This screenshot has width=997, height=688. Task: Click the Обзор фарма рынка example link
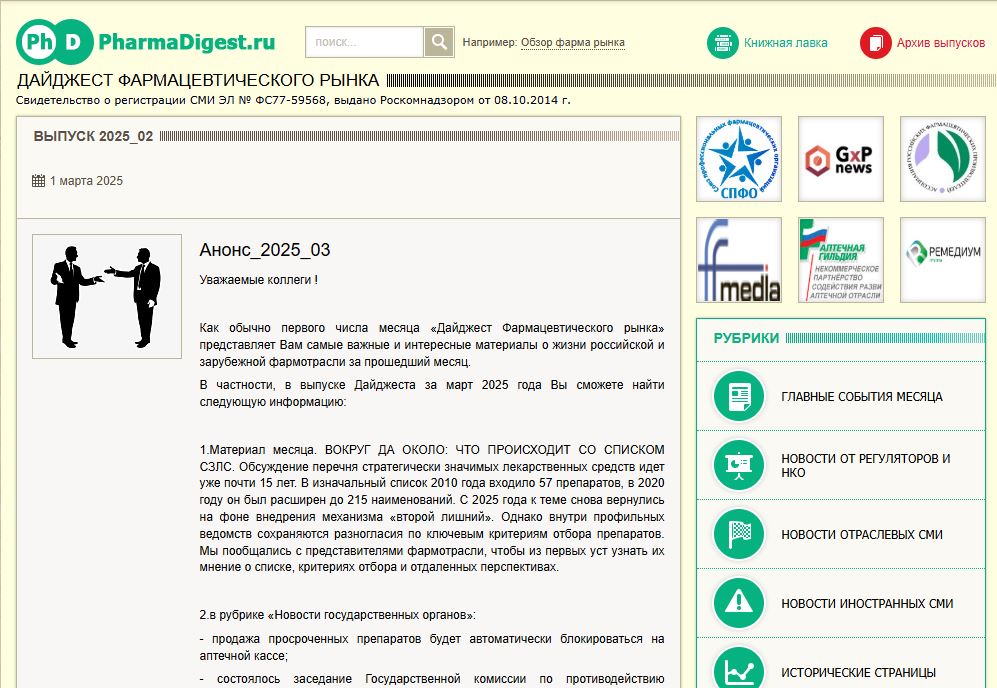(x=573, y=43)
